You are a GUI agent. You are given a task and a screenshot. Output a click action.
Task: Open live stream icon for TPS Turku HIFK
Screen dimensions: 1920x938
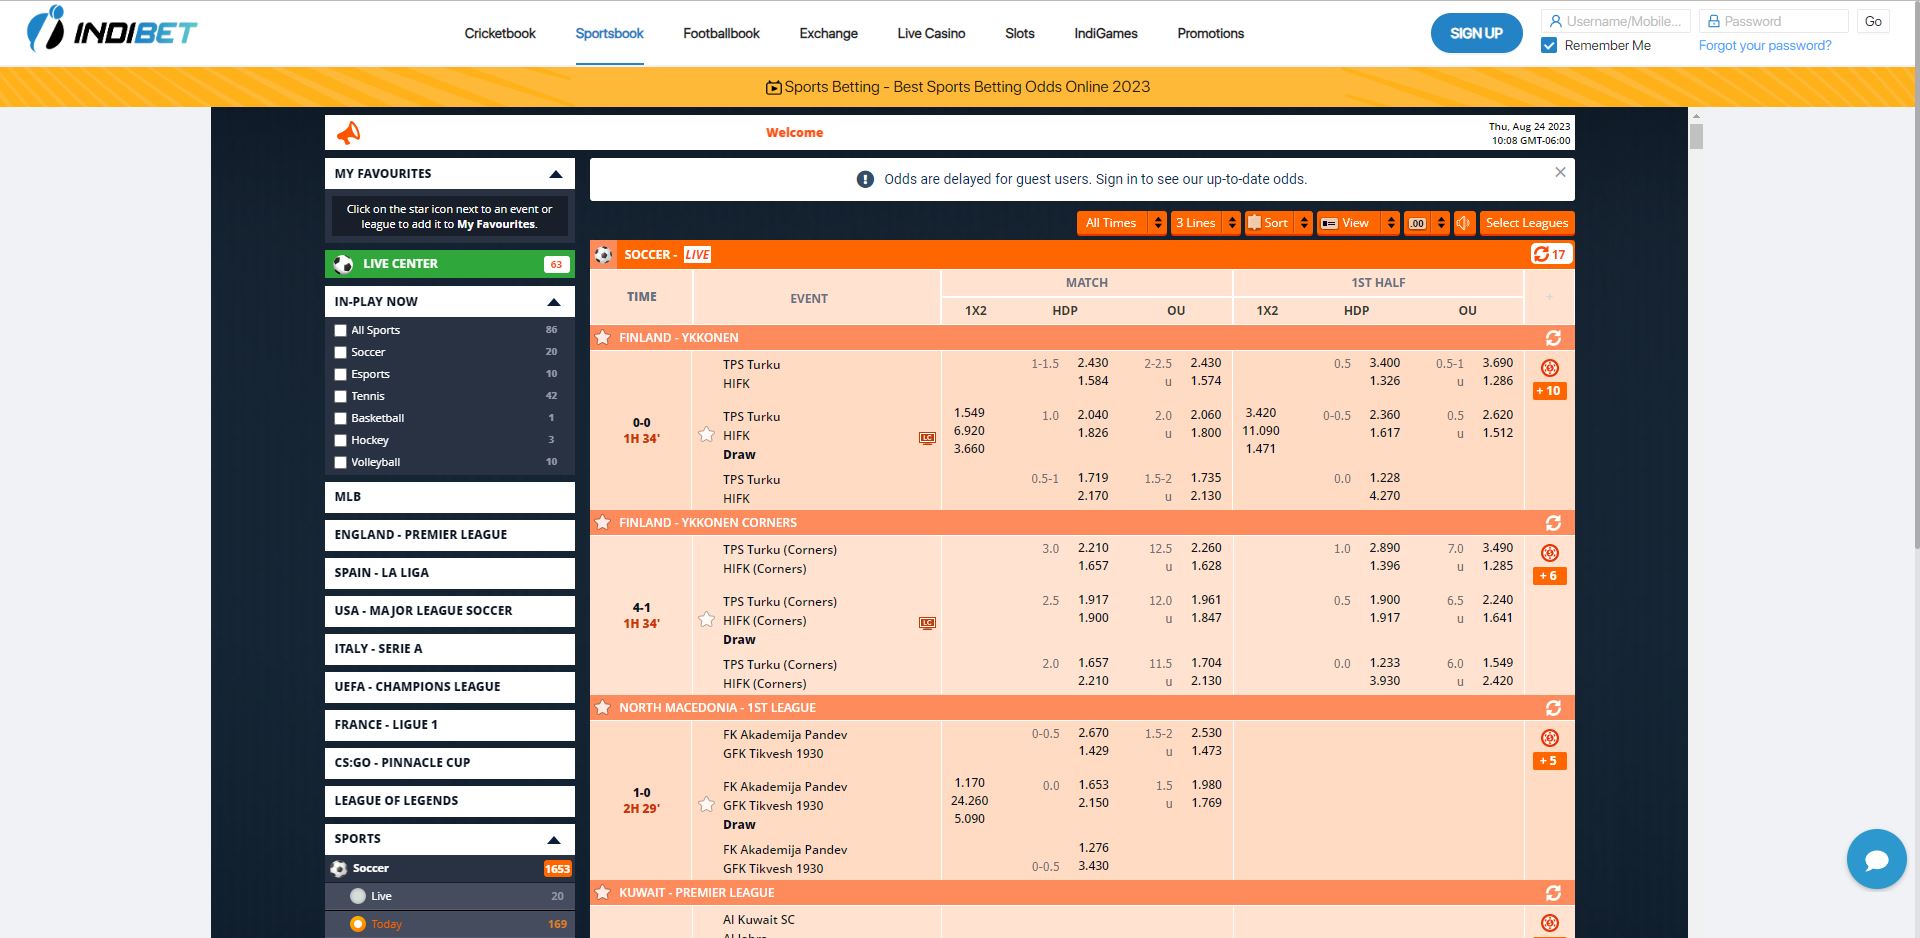pos(927,438)
